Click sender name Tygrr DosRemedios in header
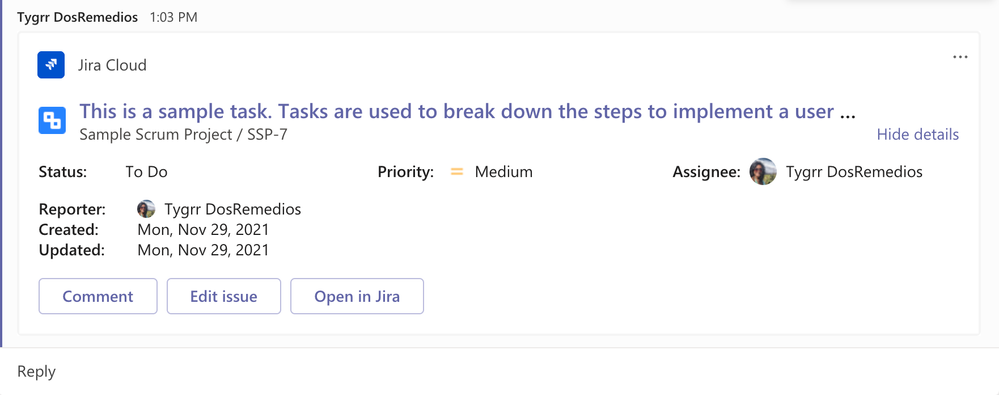This screenshot has height=395, width=999. [78, 17]
